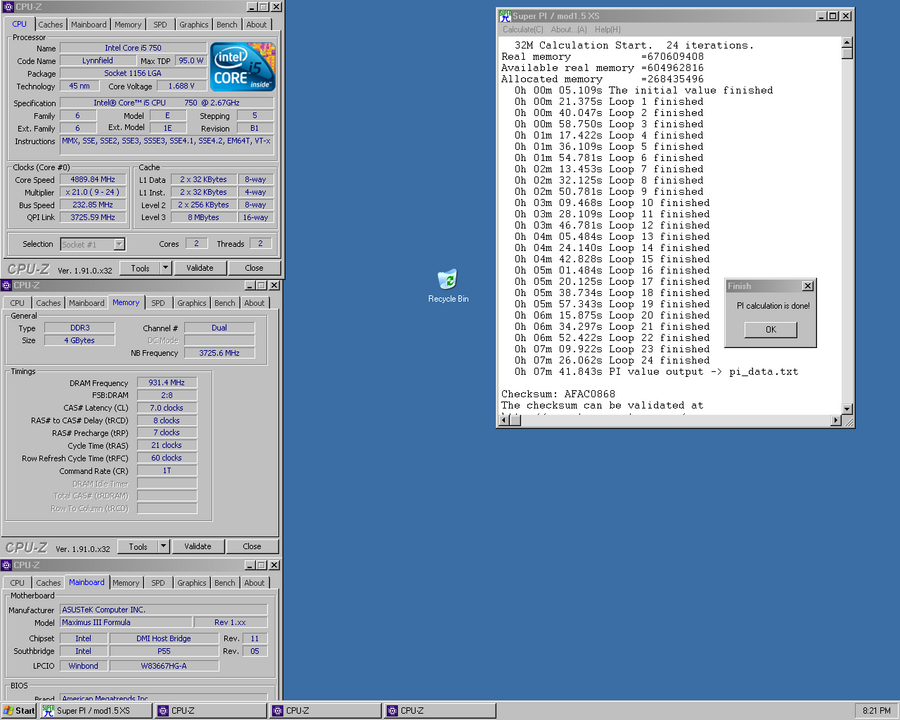Image resolution: width=900 pixels, height=720 pixels.
Task: Click the Loop 24 finished line
Action: [612, 360]
